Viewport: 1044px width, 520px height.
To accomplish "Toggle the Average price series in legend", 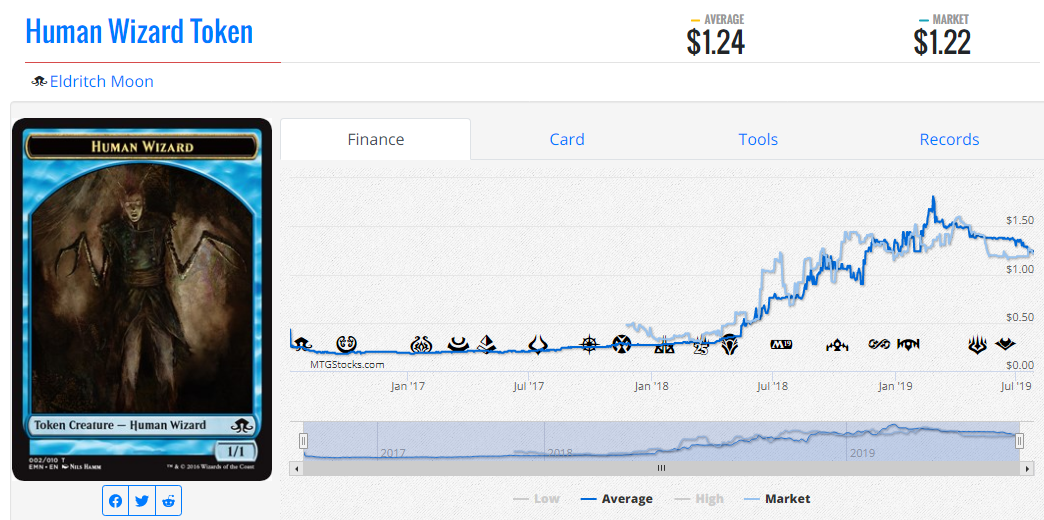I will pyautogui.click(x=617, y=499).
